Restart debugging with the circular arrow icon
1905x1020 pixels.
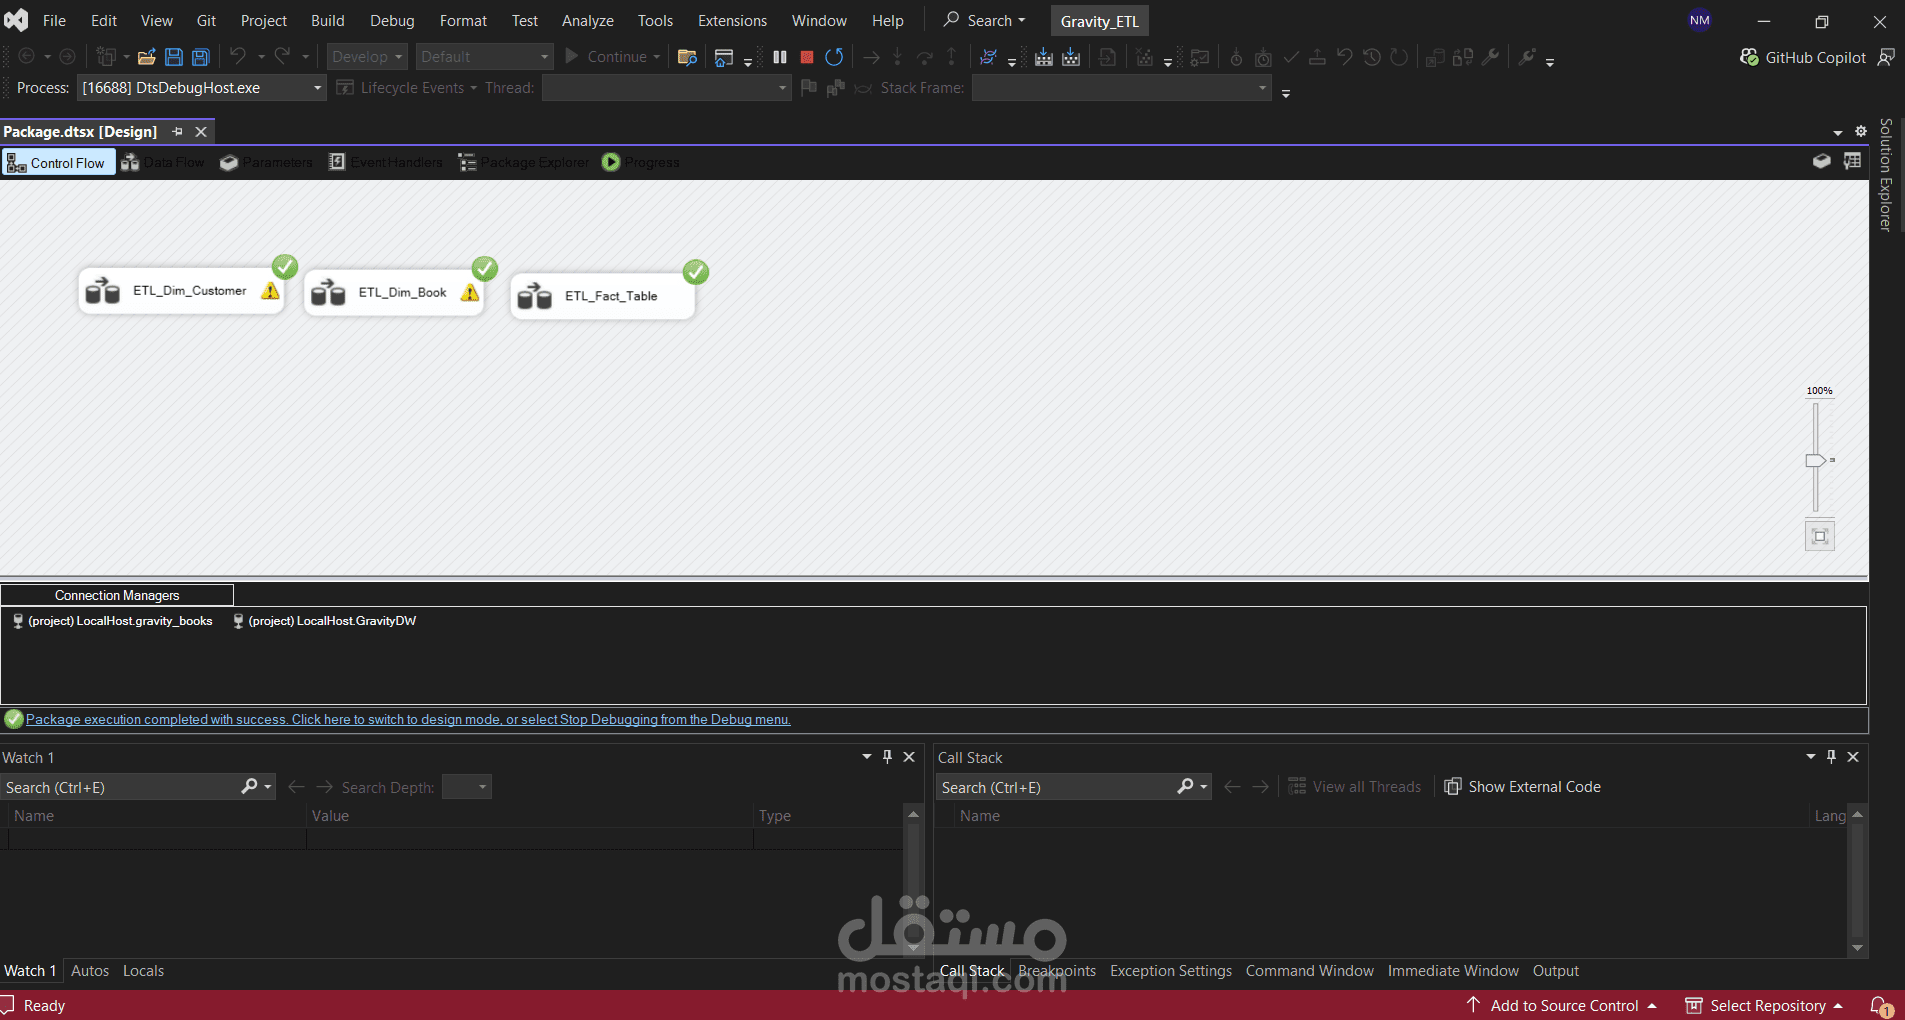834,57
